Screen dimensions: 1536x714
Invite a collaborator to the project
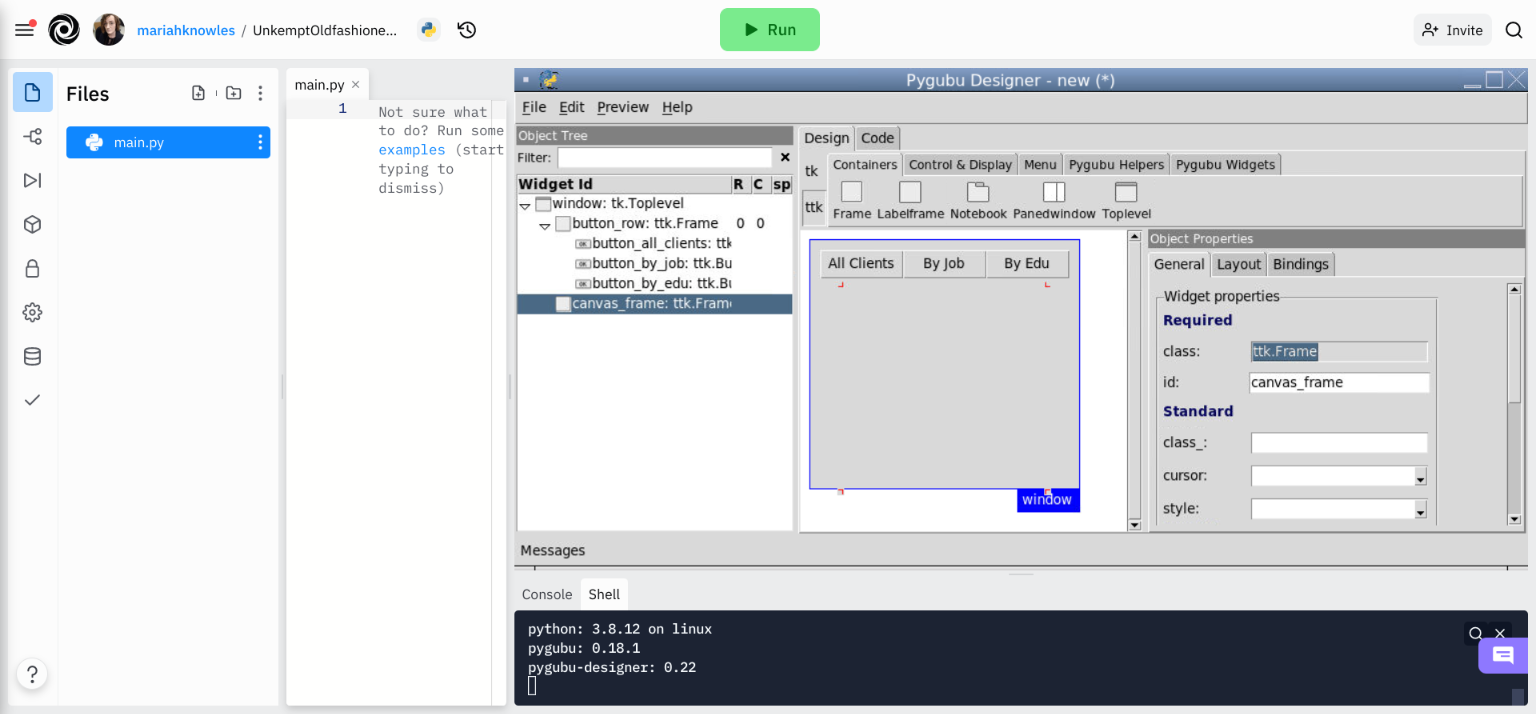[1452, 30]
